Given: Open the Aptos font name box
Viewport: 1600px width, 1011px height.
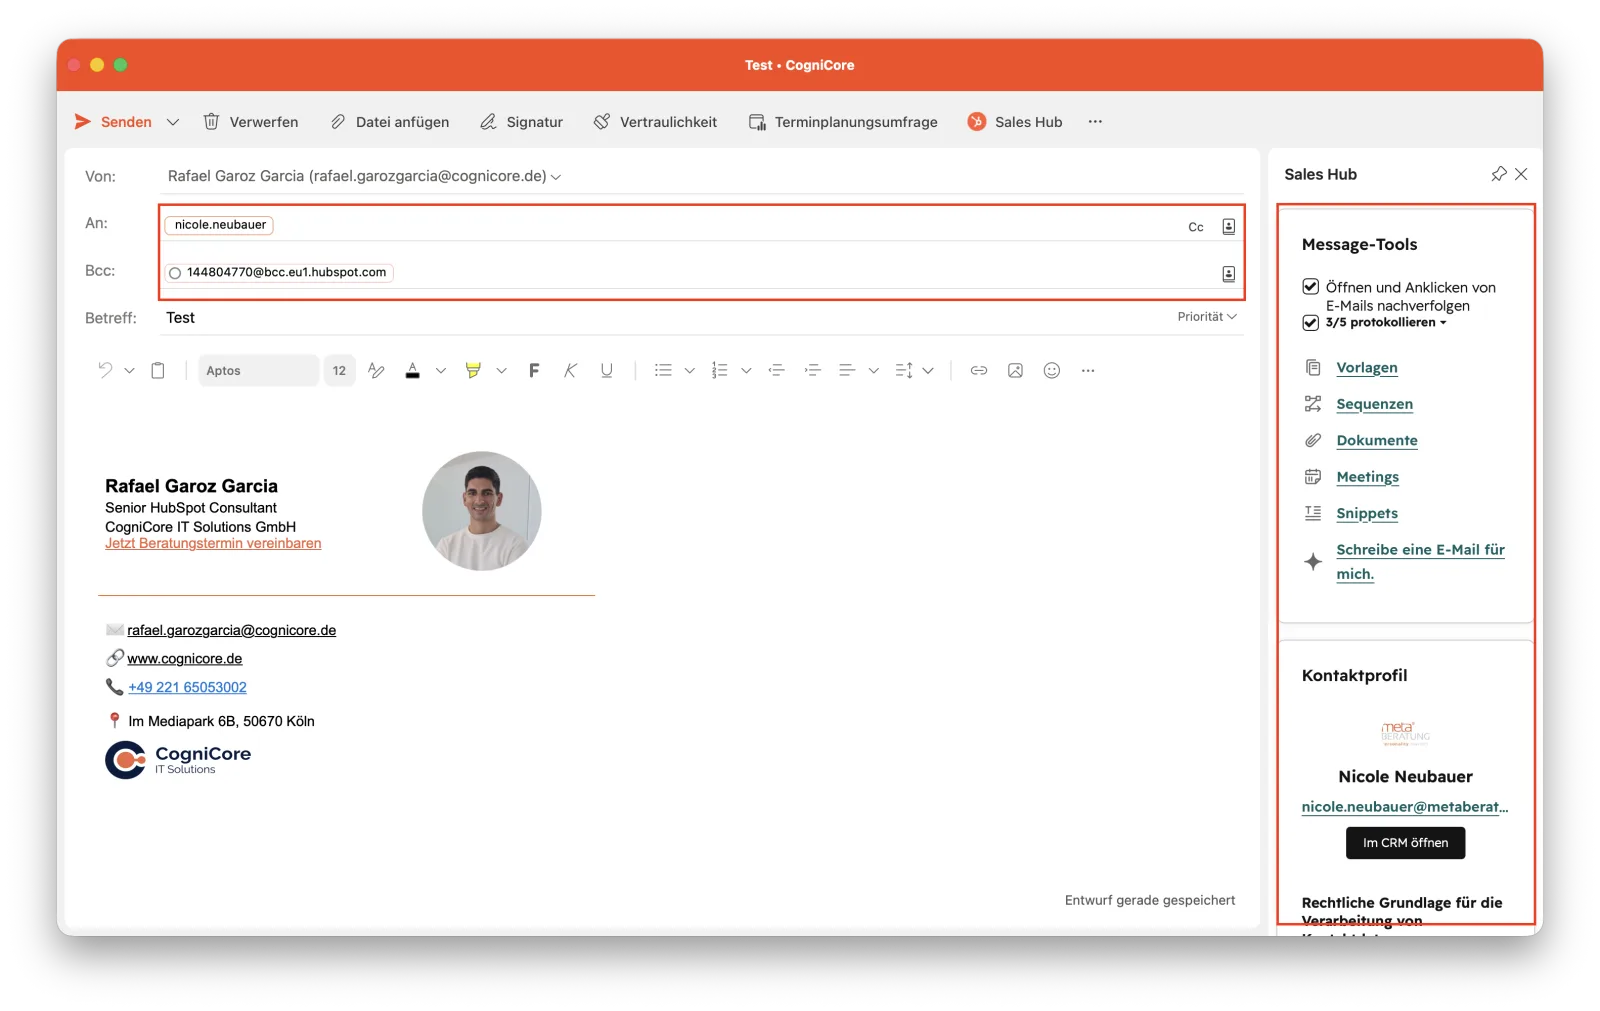Looking at the screenshot, I should click(x=258, y=371).
